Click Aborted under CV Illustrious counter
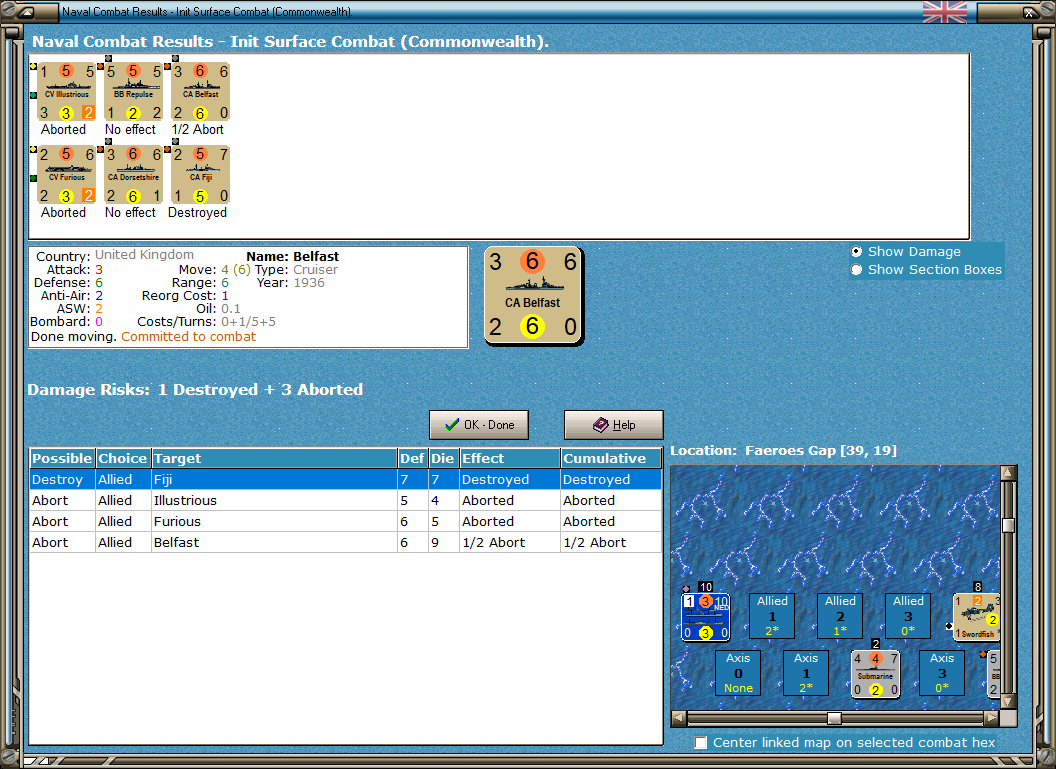 [63, 129]
